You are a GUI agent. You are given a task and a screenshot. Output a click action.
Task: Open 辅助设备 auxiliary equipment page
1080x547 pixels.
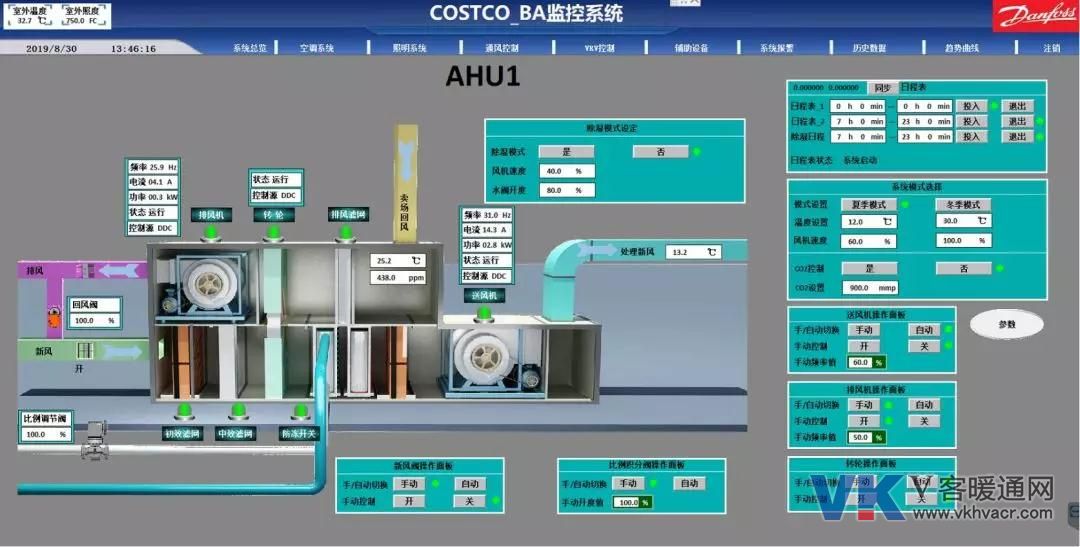coord(692,48)
